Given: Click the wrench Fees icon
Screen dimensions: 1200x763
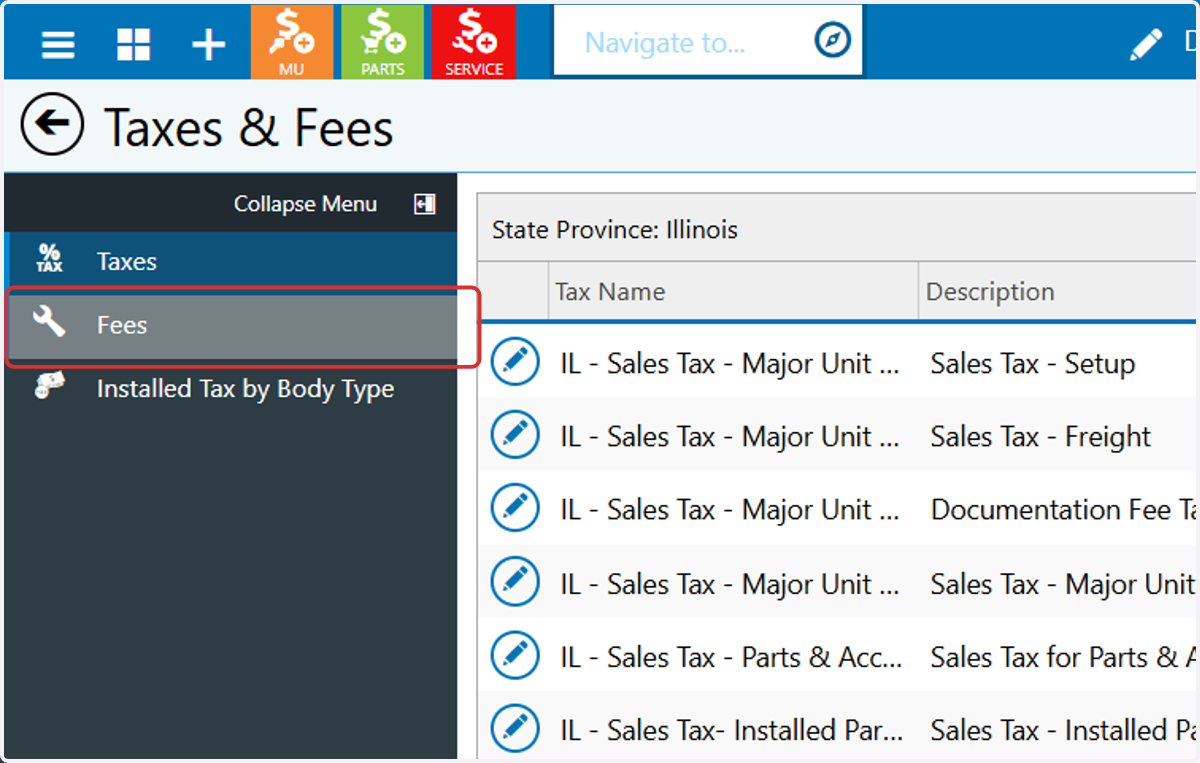Looking at the screenshot, I should point(49,322).
